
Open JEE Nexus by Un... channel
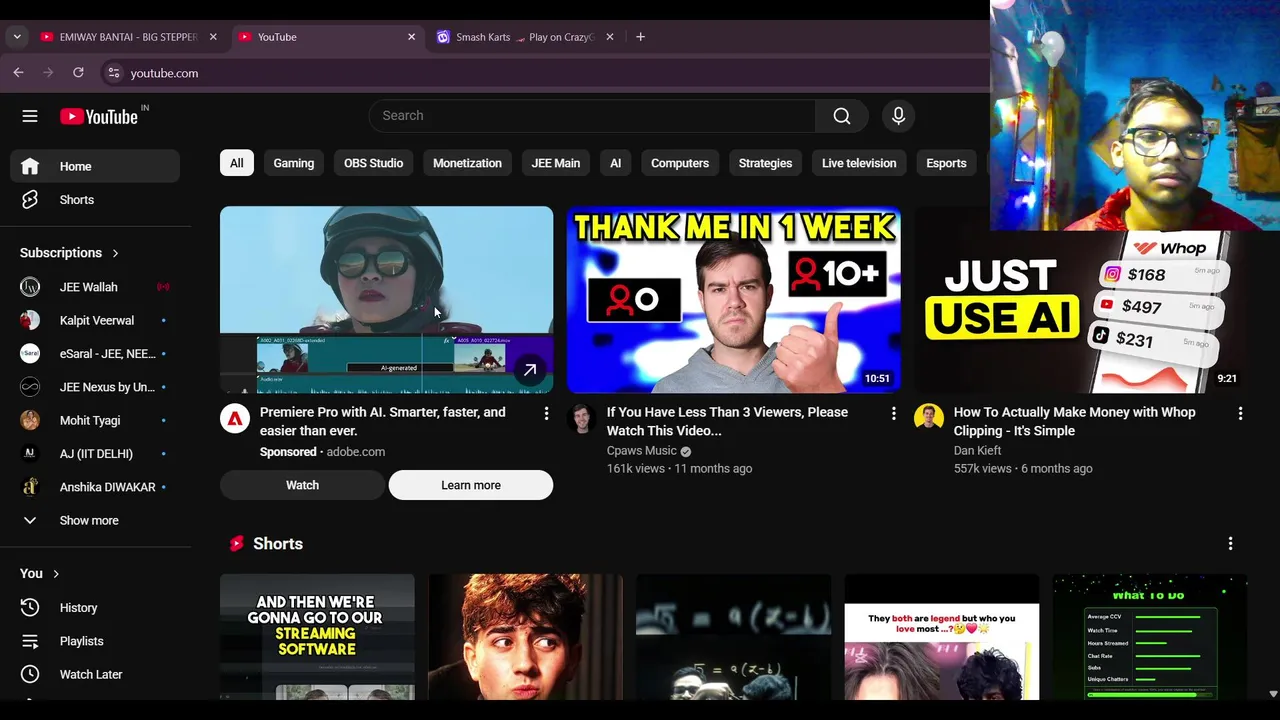point(95,387)
